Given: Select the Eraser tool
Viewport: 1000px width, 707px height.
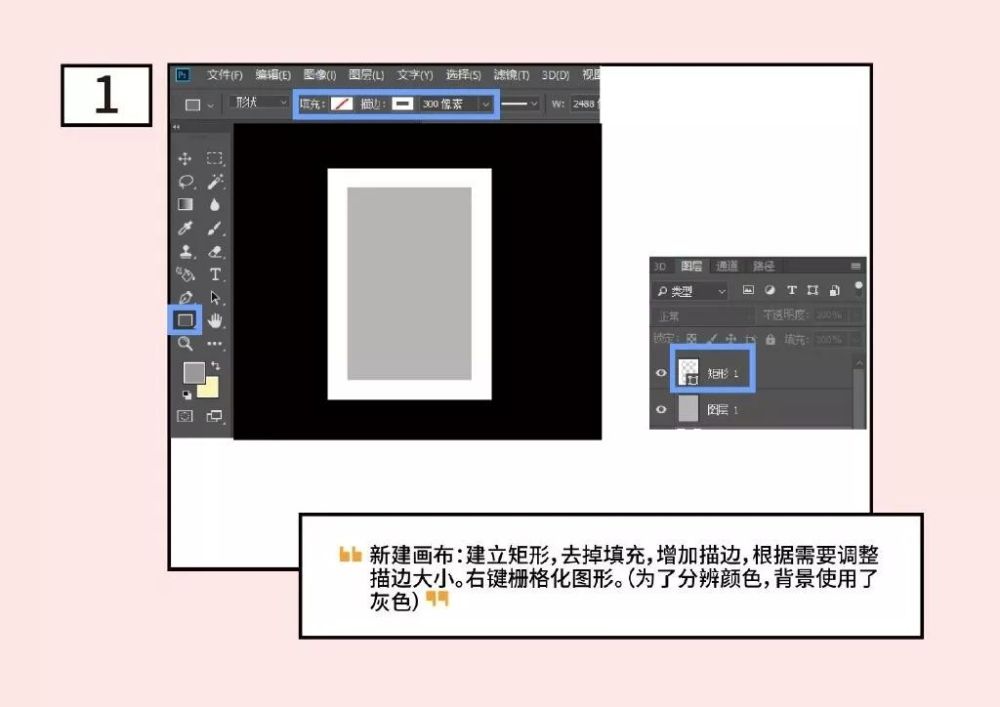Looking at the screenshot, I should (x=215, y=251).
